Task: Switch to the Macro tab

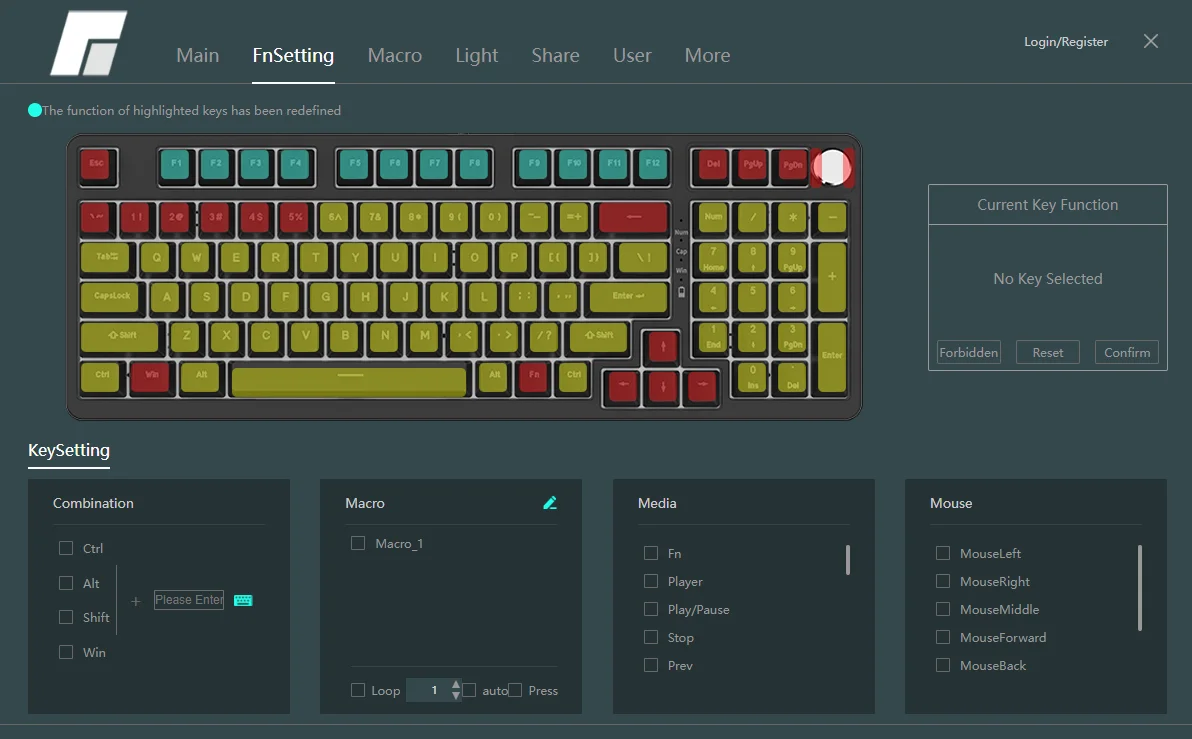Action: (x=394, y=56)
